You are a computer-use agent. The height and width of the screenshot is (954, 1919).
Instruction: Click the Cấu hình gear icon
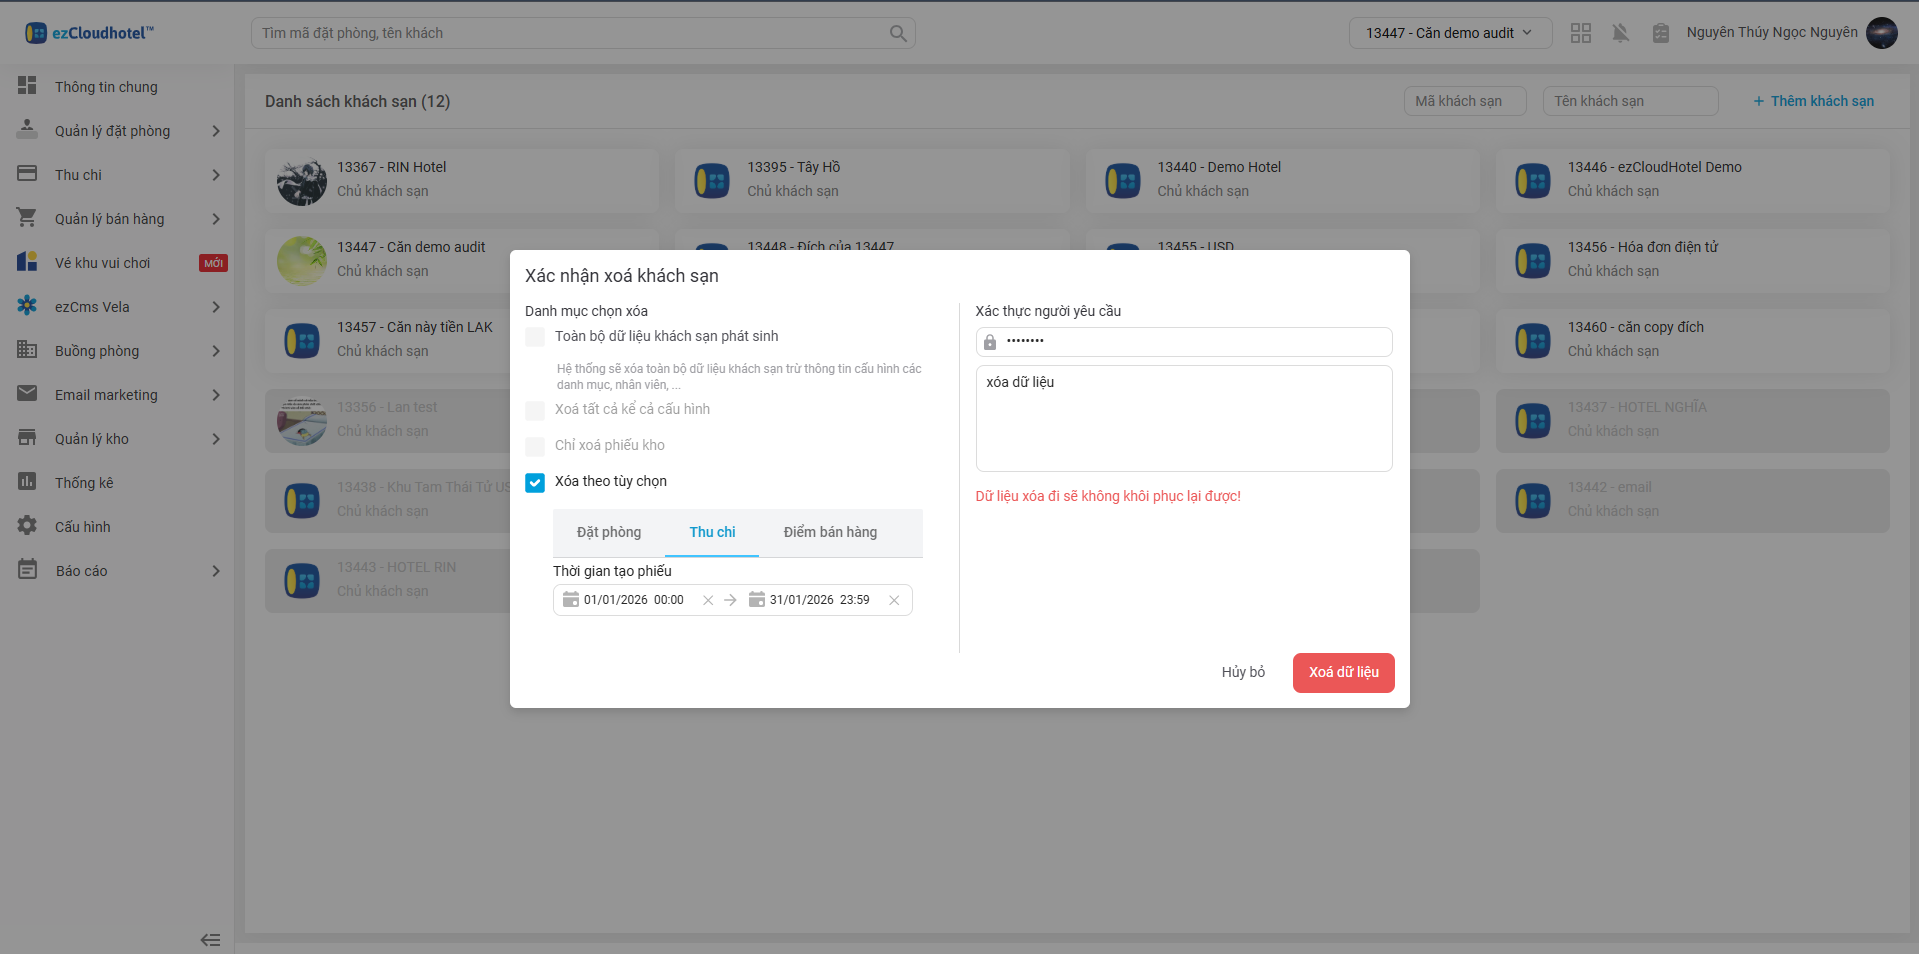[27, 526]
